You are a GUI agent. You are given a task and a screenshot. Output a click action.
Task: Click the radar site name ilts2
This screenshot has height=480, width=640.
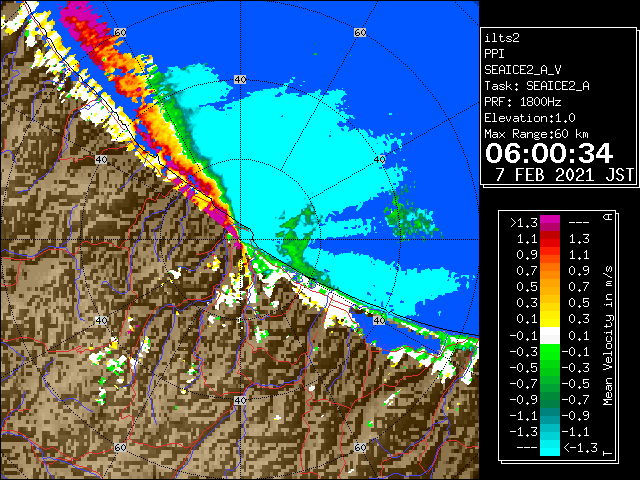502,38
